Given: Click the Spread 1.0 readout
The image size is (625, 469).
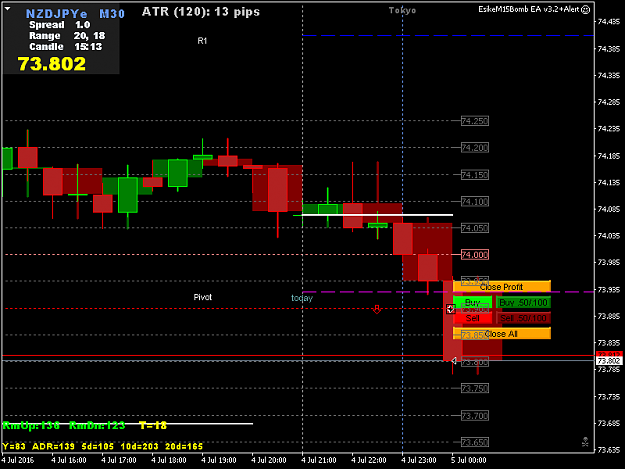Looking at the screenshot, I should [x=59, y=25].
